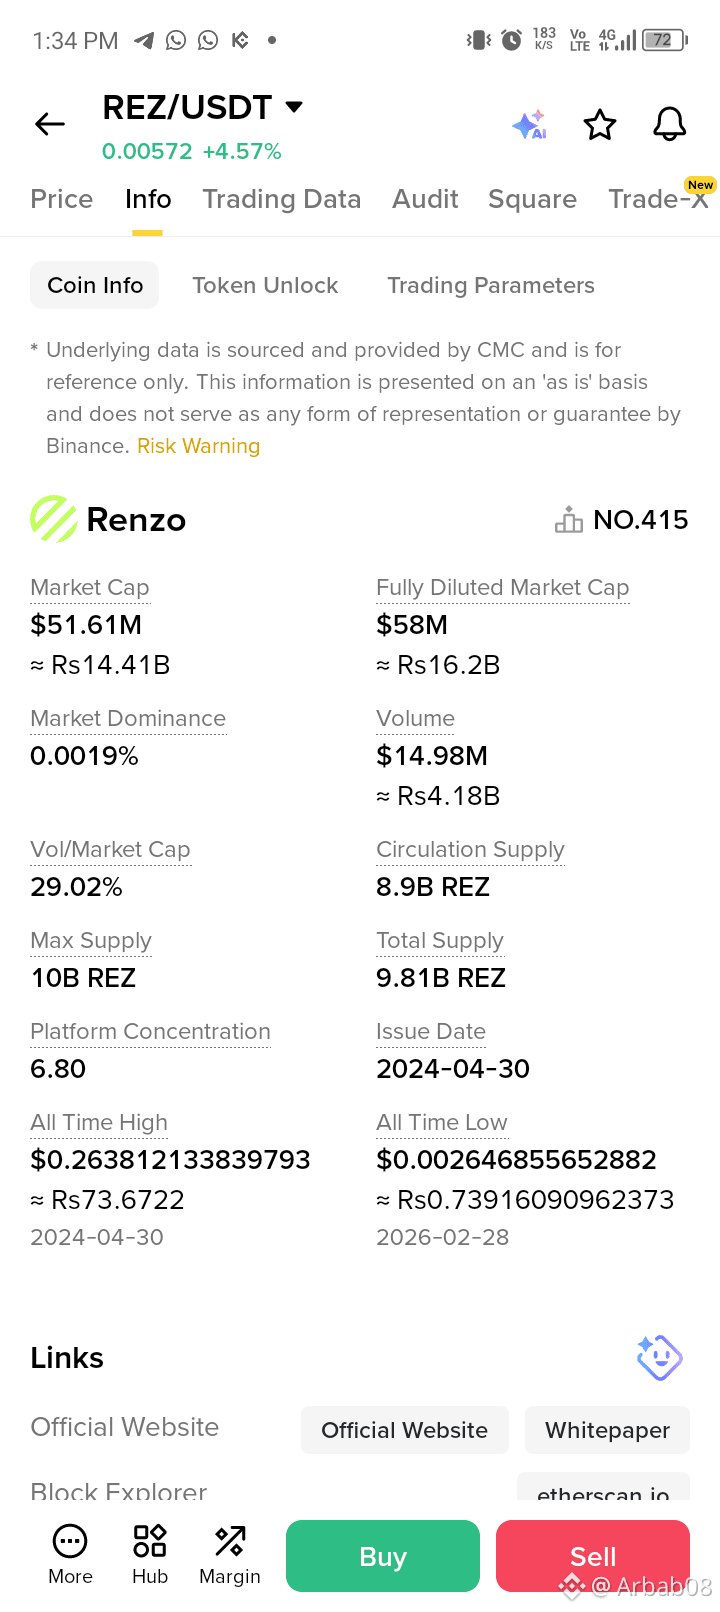Open the Whitepaper link button
Image resolution: width=720 pixels, height=1612 pixels.
pos(608,1430)
